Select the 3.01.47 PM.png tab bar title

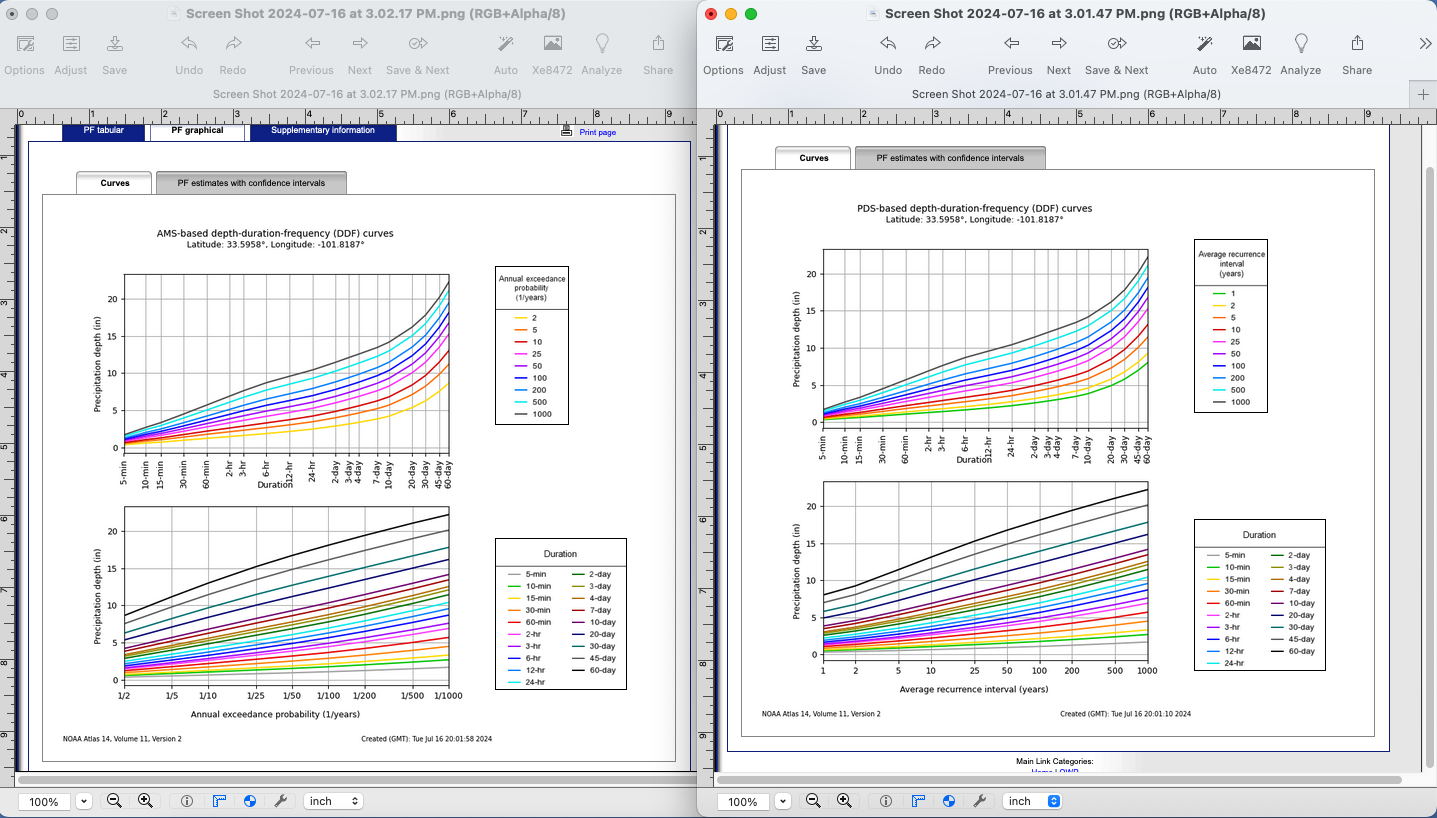click(1066, 94)
